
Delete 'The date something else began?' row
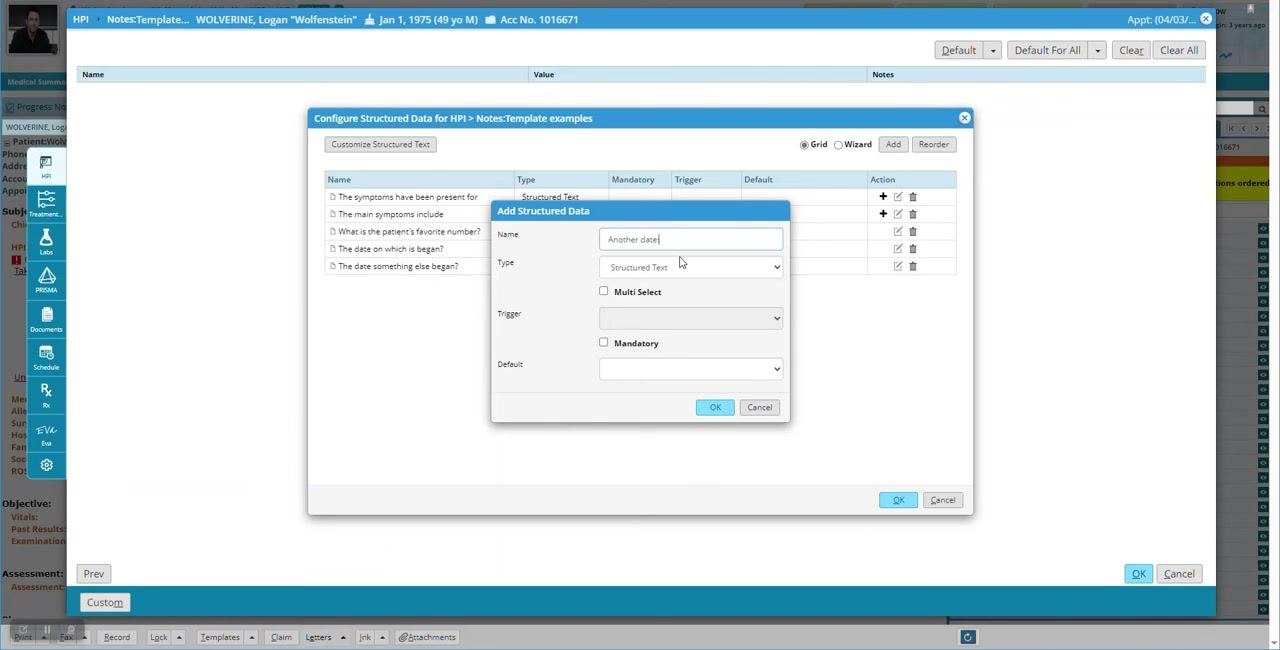(913, 266)
